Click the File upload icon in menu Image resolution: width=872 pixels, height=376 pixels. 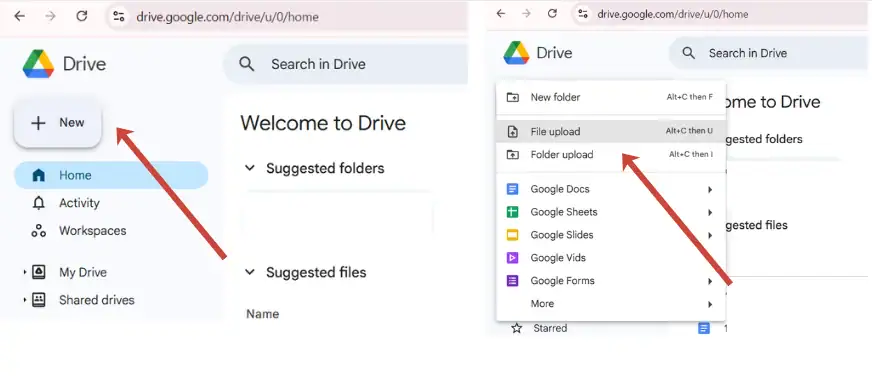click(x=512, y=132)
